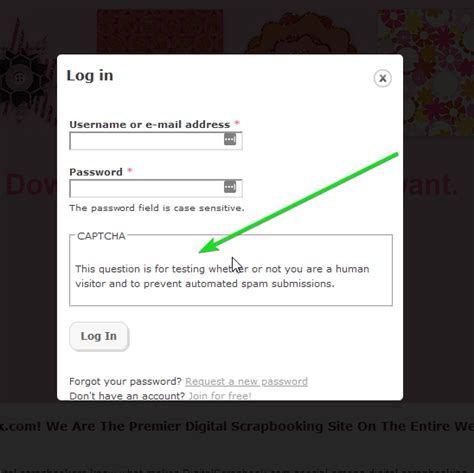This screenshot has height=473, width=474.
Task: Focus the Username or e-mail address field
Action: pos(156,141)
